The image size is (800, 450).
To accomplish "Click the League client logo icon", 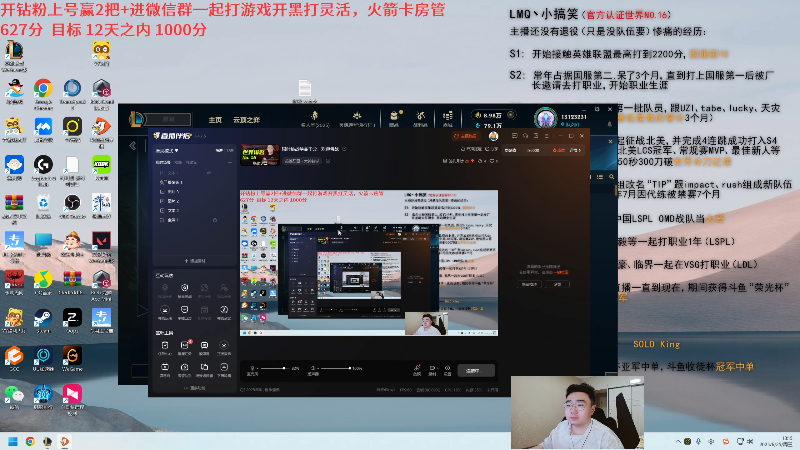I will click(136, 119).
